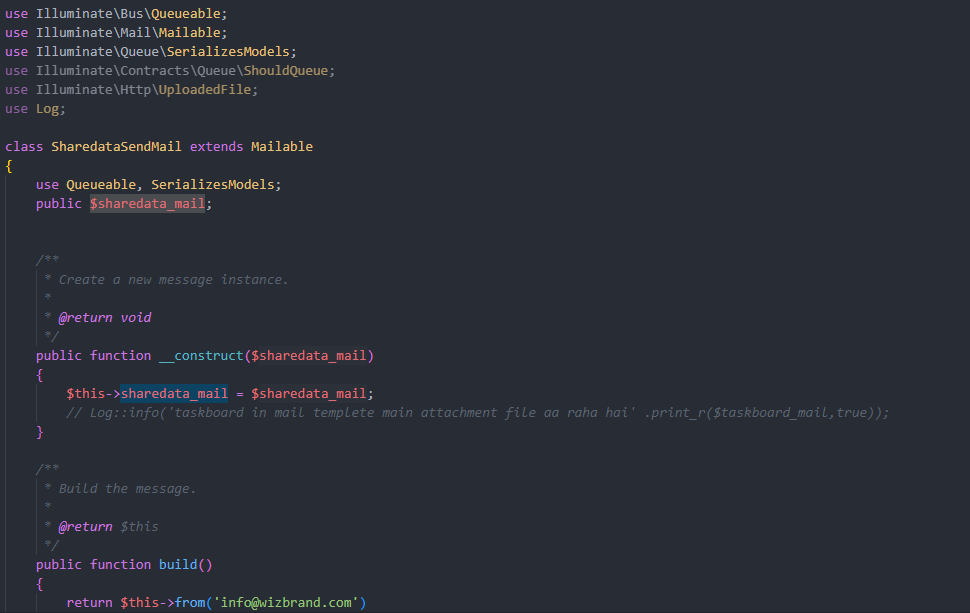Click 'Log' in the use Log line
The image size is (970, 613).
47,109
